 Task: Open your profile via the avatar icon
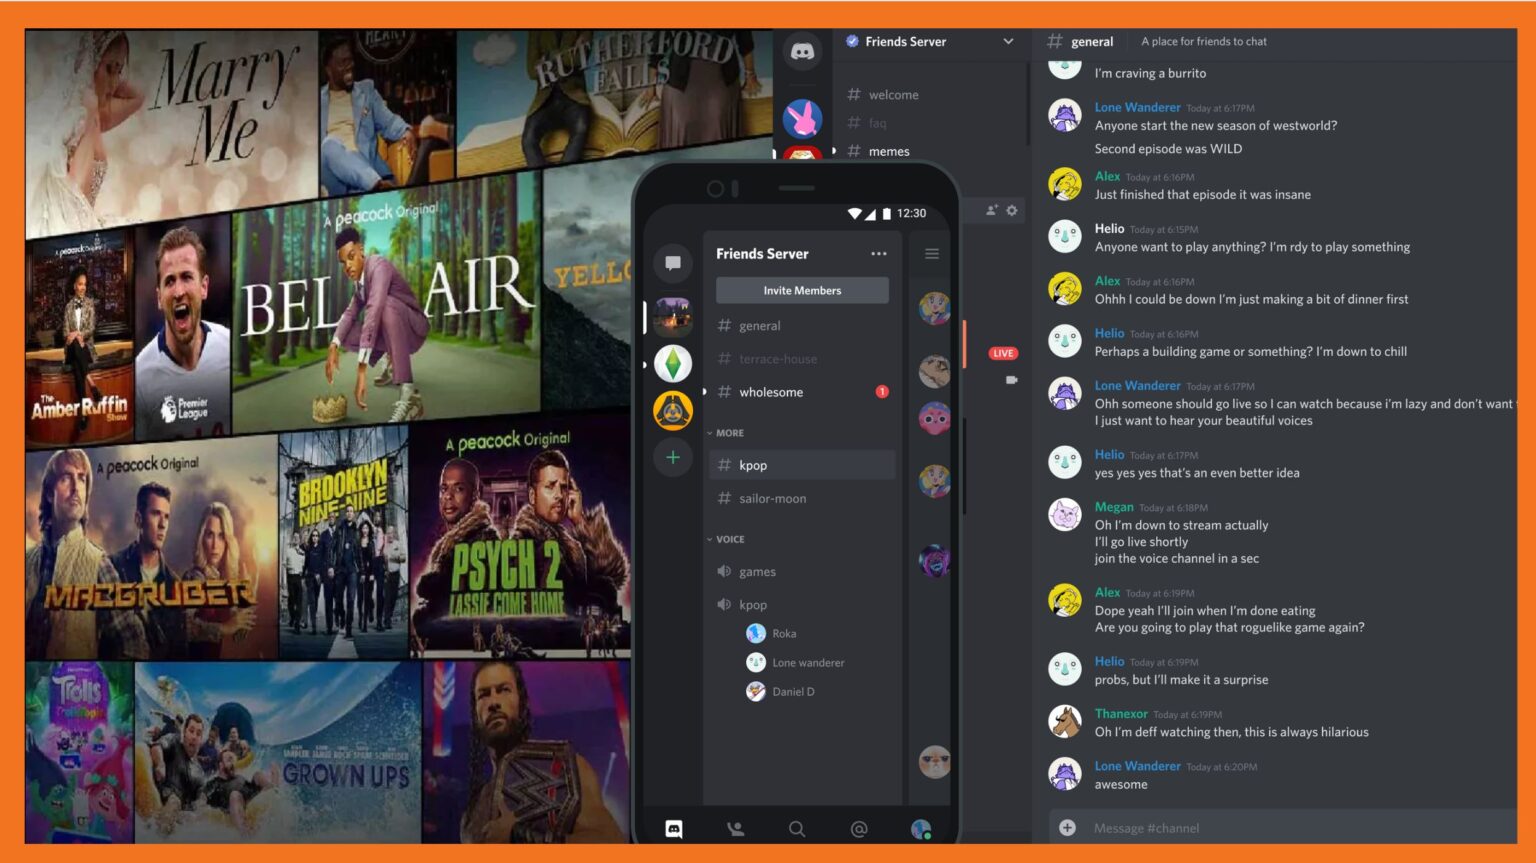pyautogui.click(x=919, y=828)
